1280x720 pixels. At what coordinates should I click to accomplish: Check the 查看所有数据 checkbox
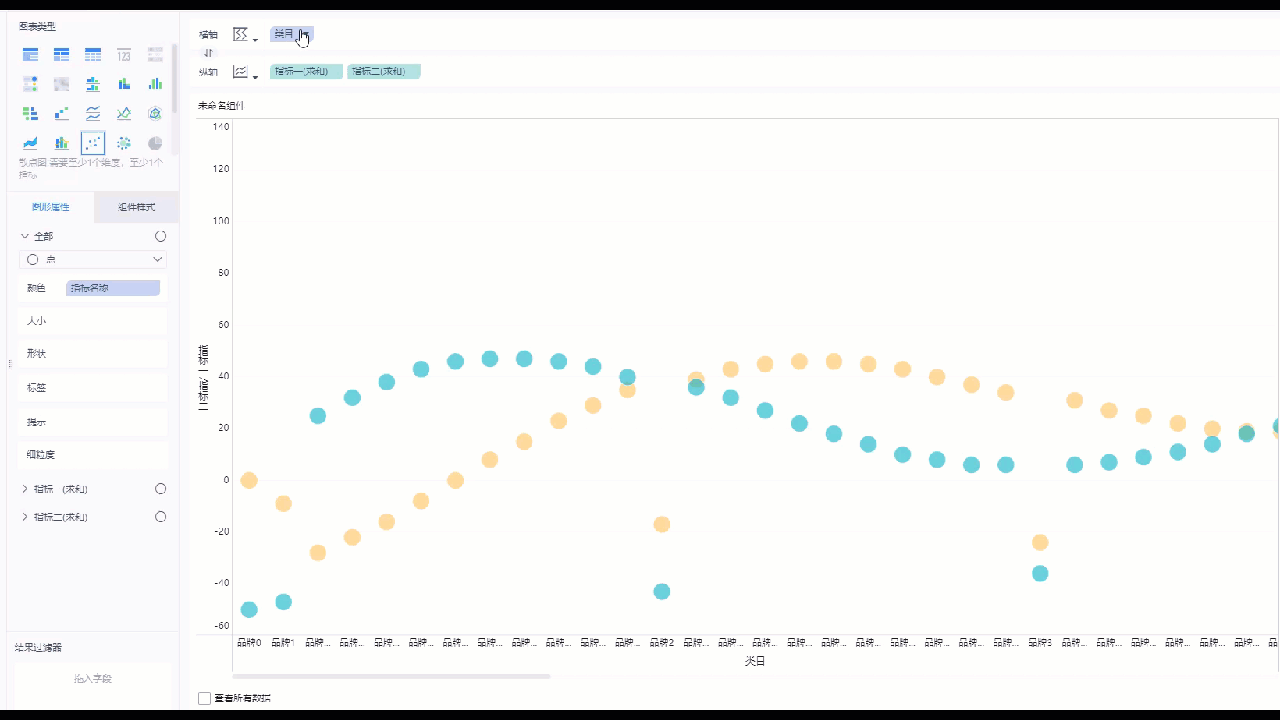tap(205, 698)
